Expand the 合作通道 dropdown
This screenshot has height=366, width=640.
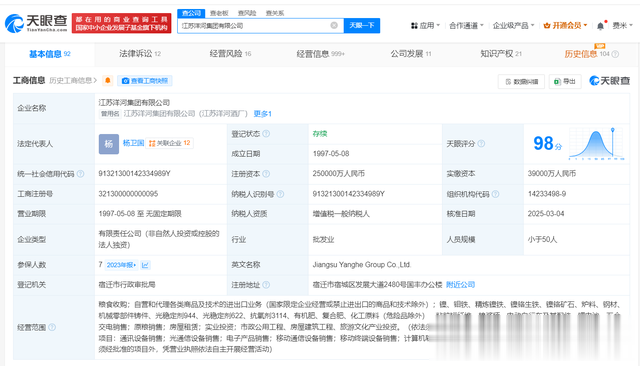tap(466, 26)
